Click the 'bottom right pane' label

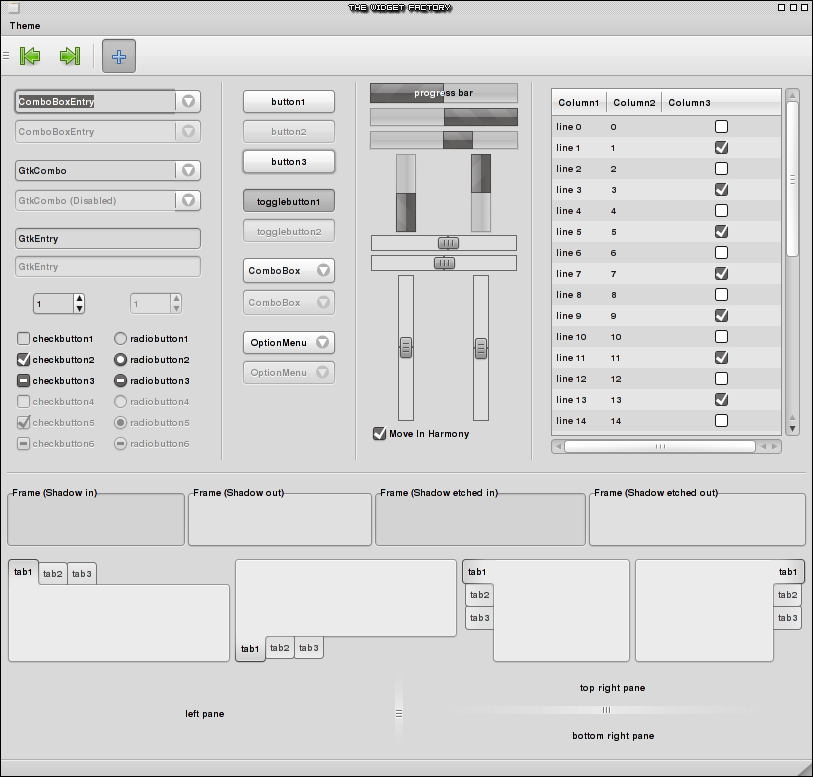pos(613,736)
